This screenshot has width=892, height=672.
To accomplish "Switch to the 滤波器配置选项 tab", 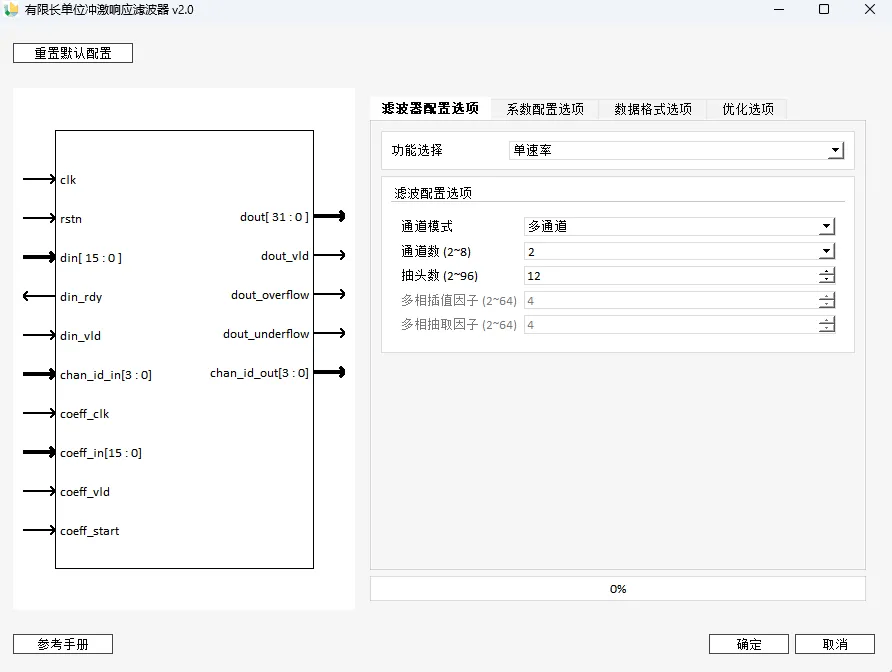I will coord(430,109).
